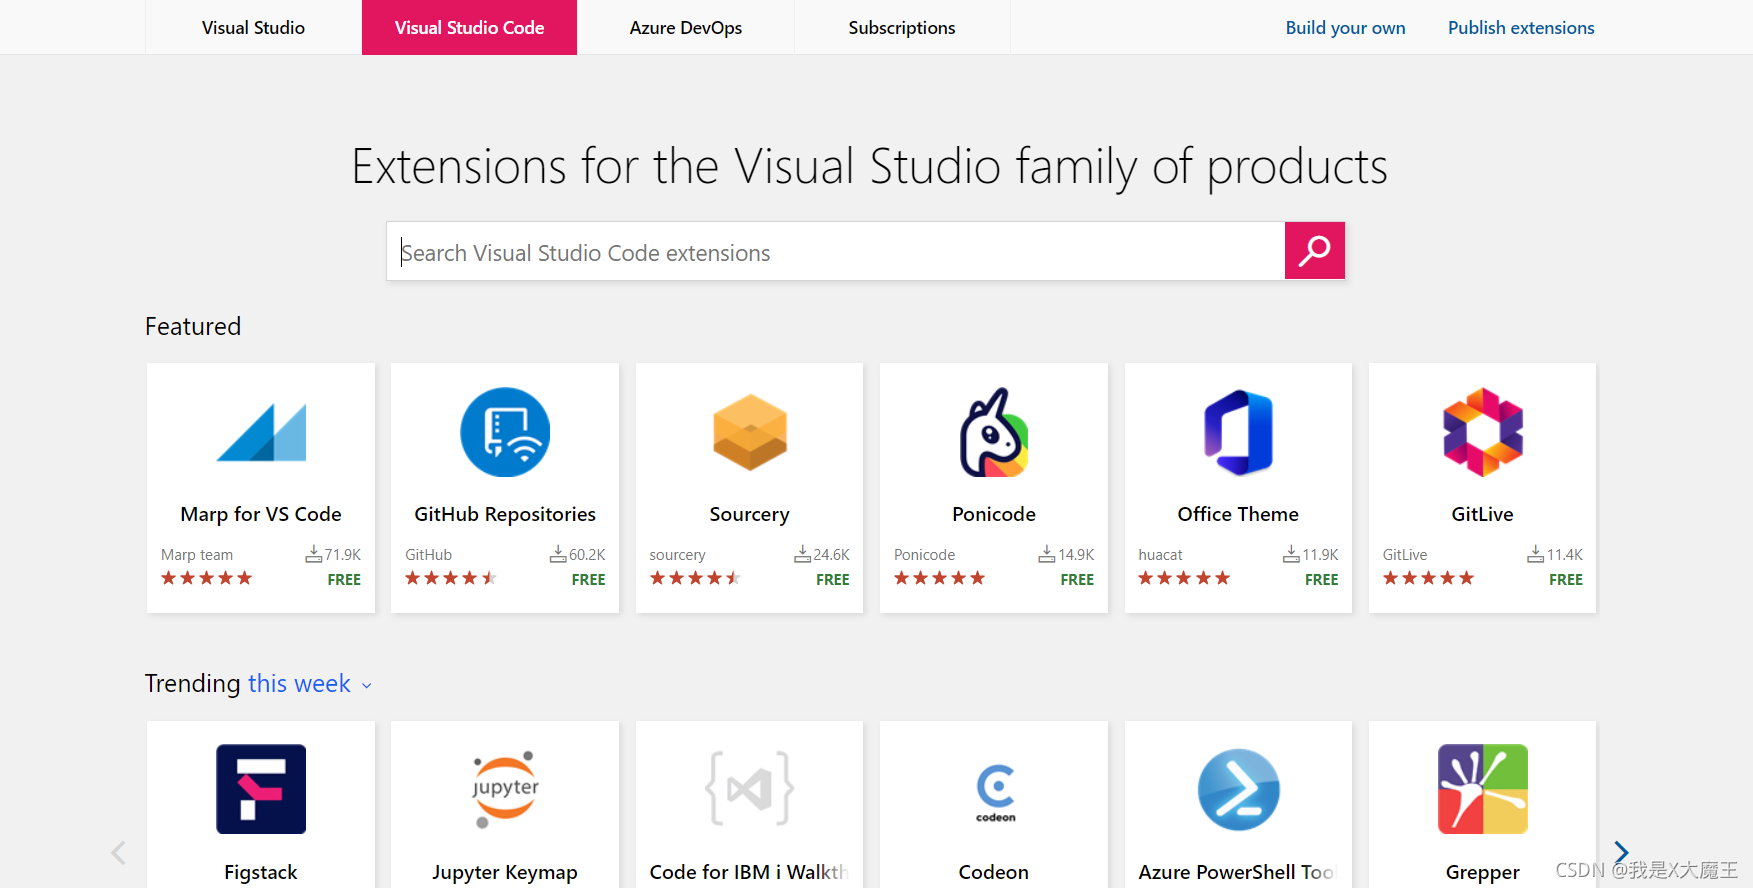
Task: Open the Sourcery orange box icon
Action: pos(750,432)
